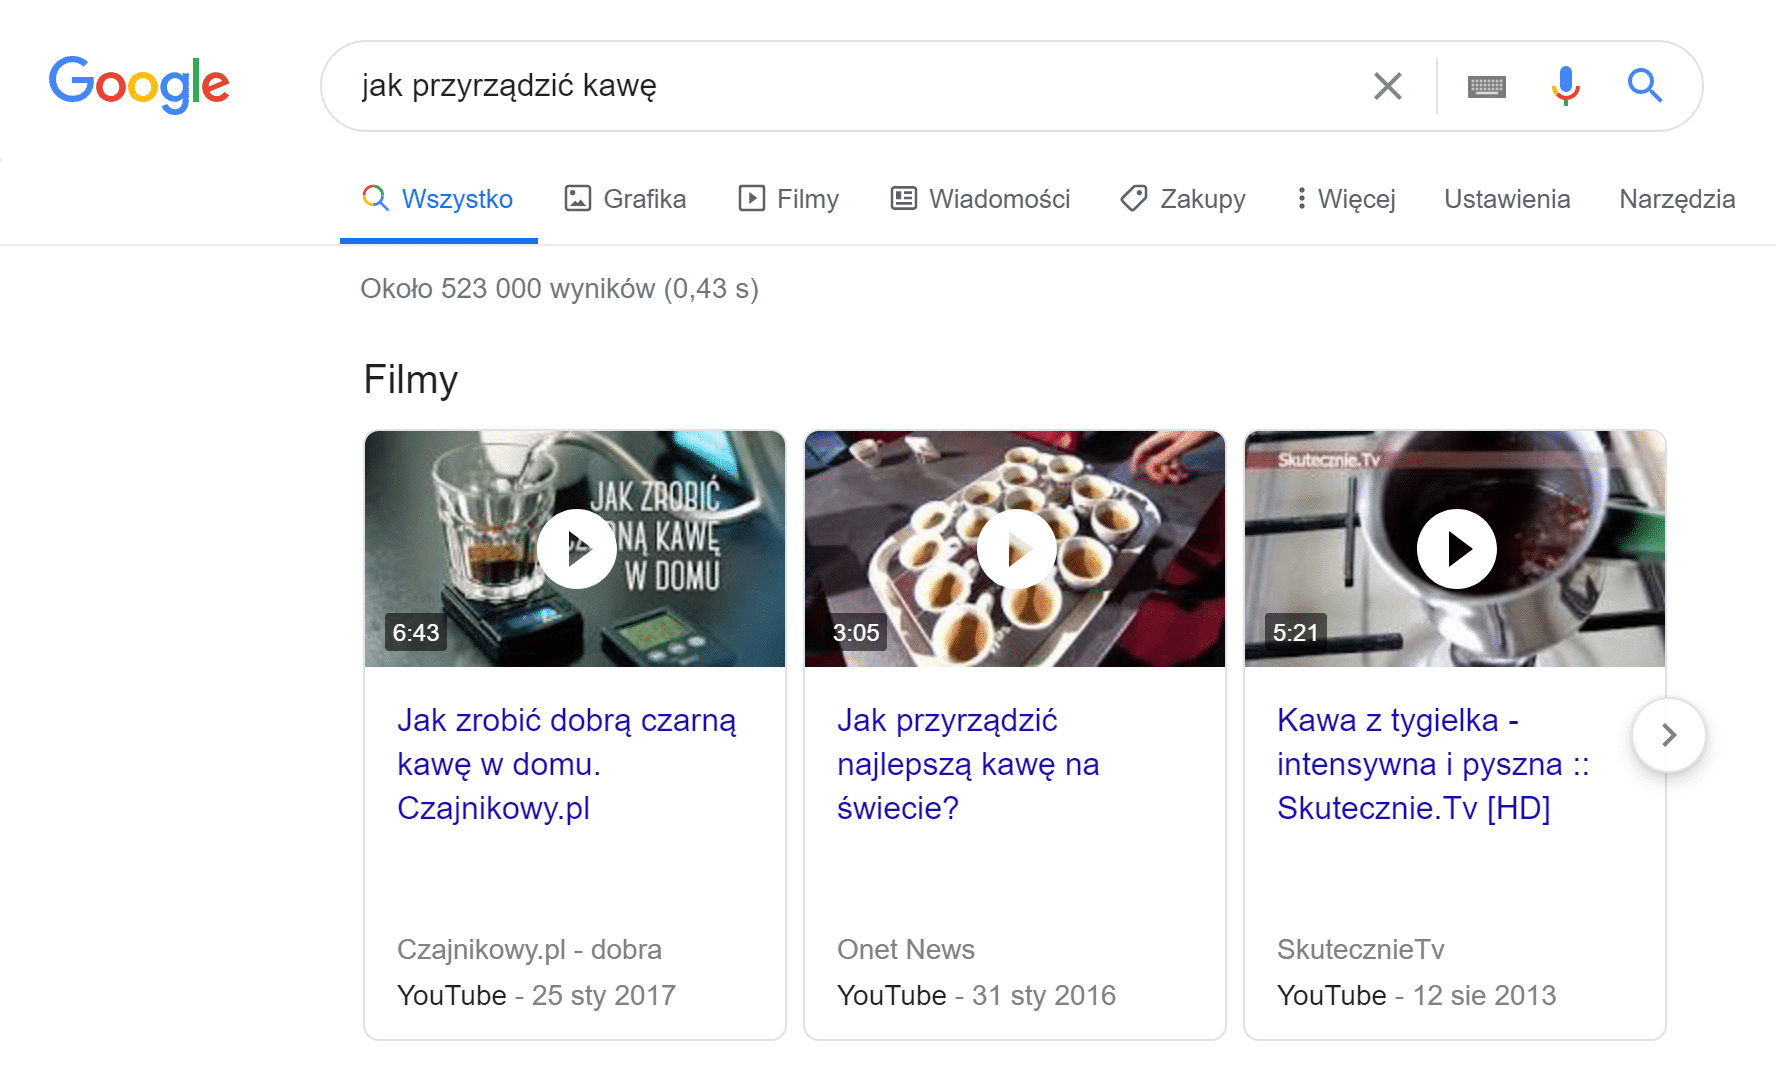Show next videos with the carousel arrow
The width and height of the screenshot is (1776, 1080).
(1669, 735)
